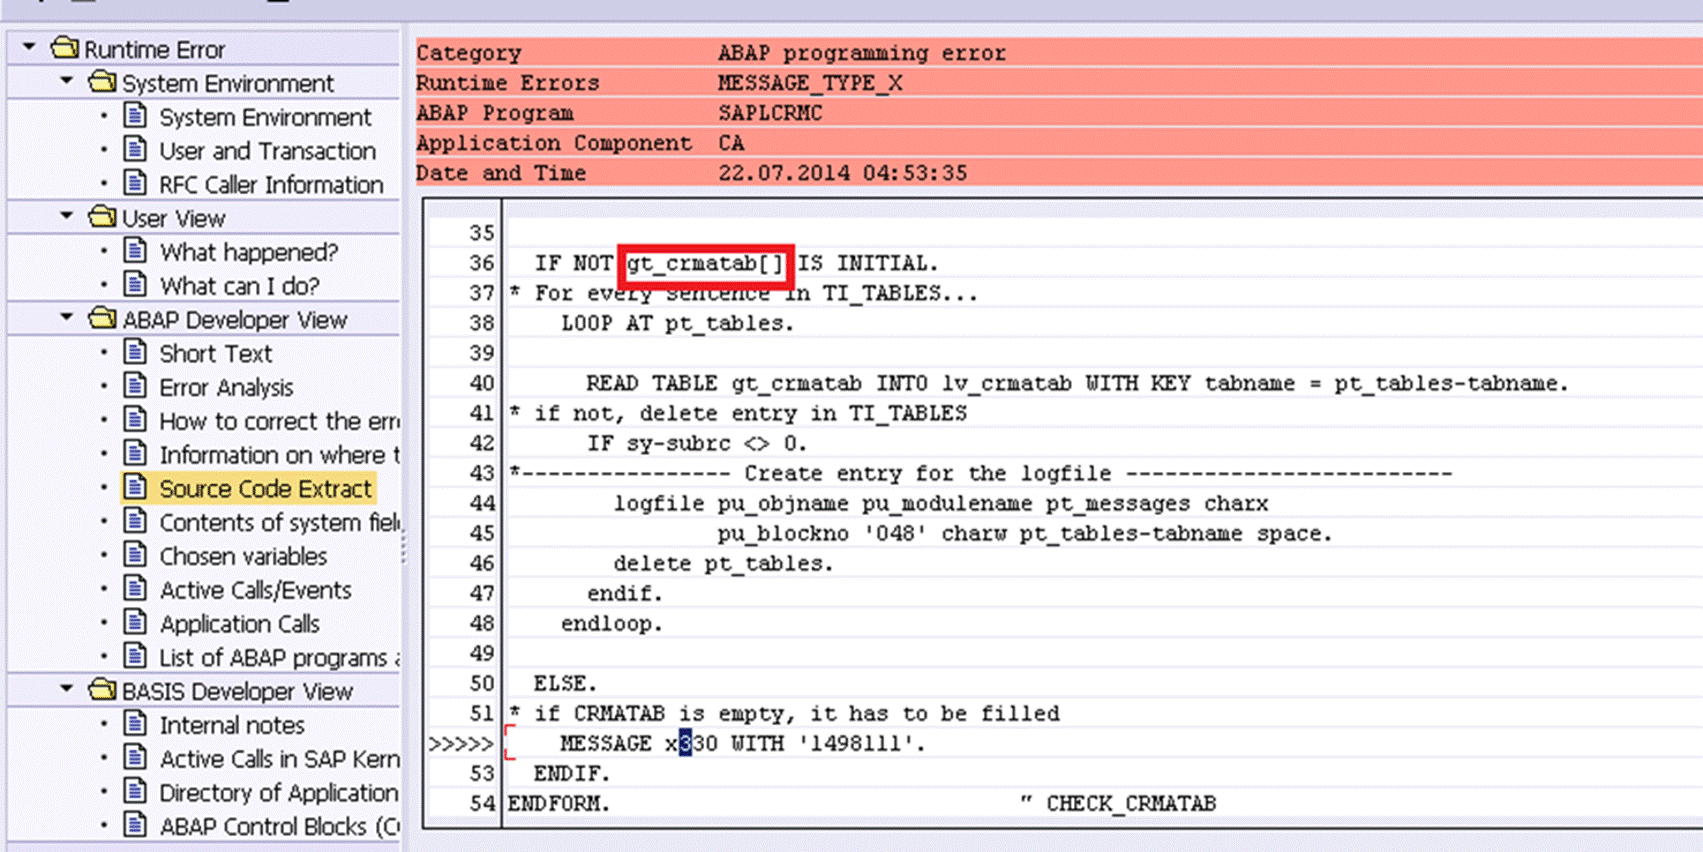The width and height of the screenshot is (1703, 852).
Task: Collapse the Runtime Error root node
Action: click(x=29, y=47)
